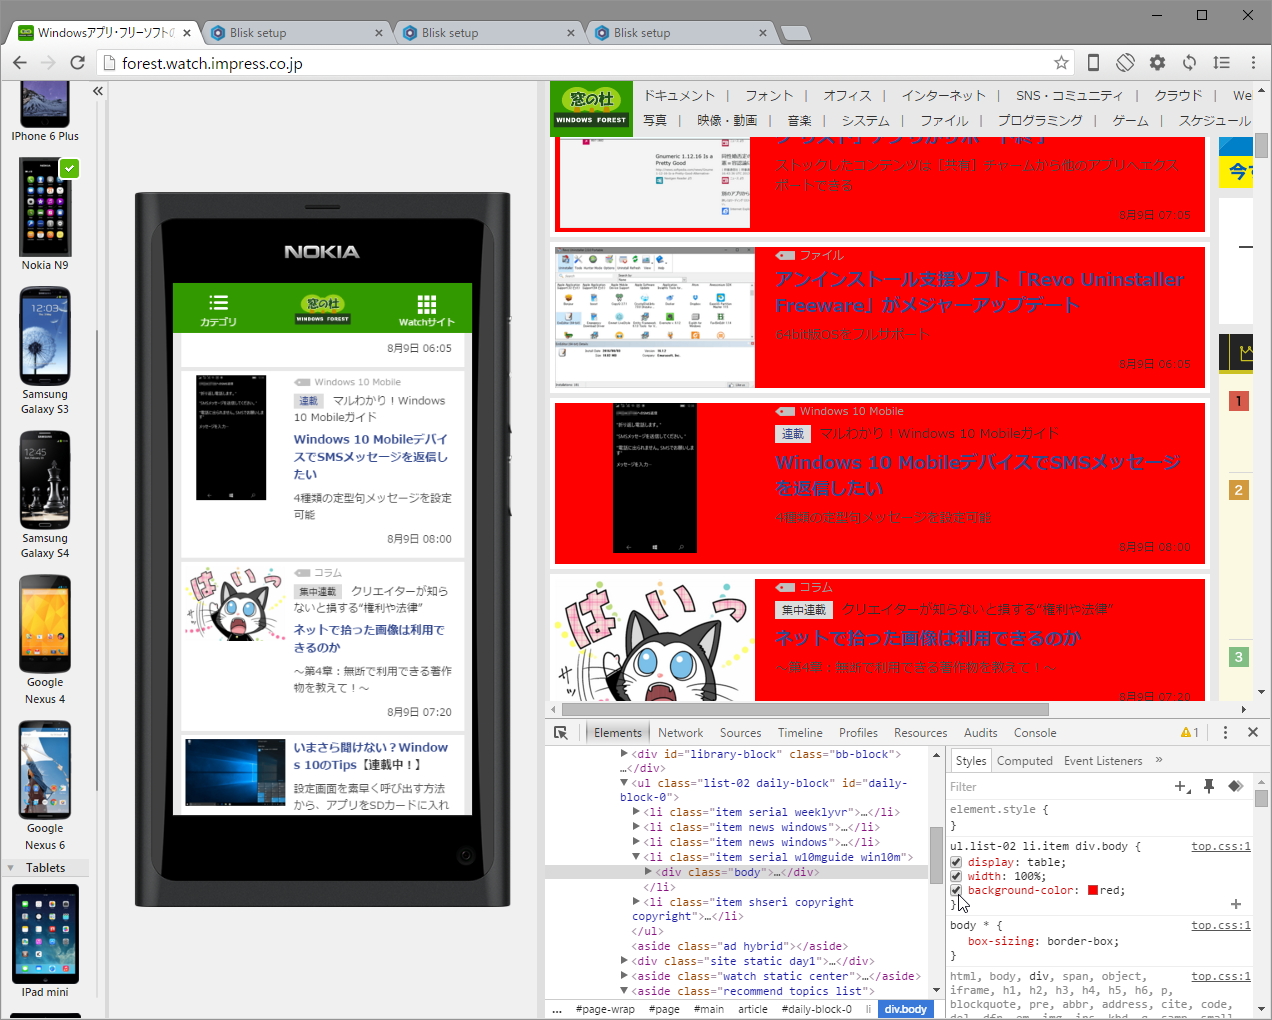The height and width of the screenshot is (1020, 1272).
Task: Uncheck the display: table property
Action: (x=956, y=862)
